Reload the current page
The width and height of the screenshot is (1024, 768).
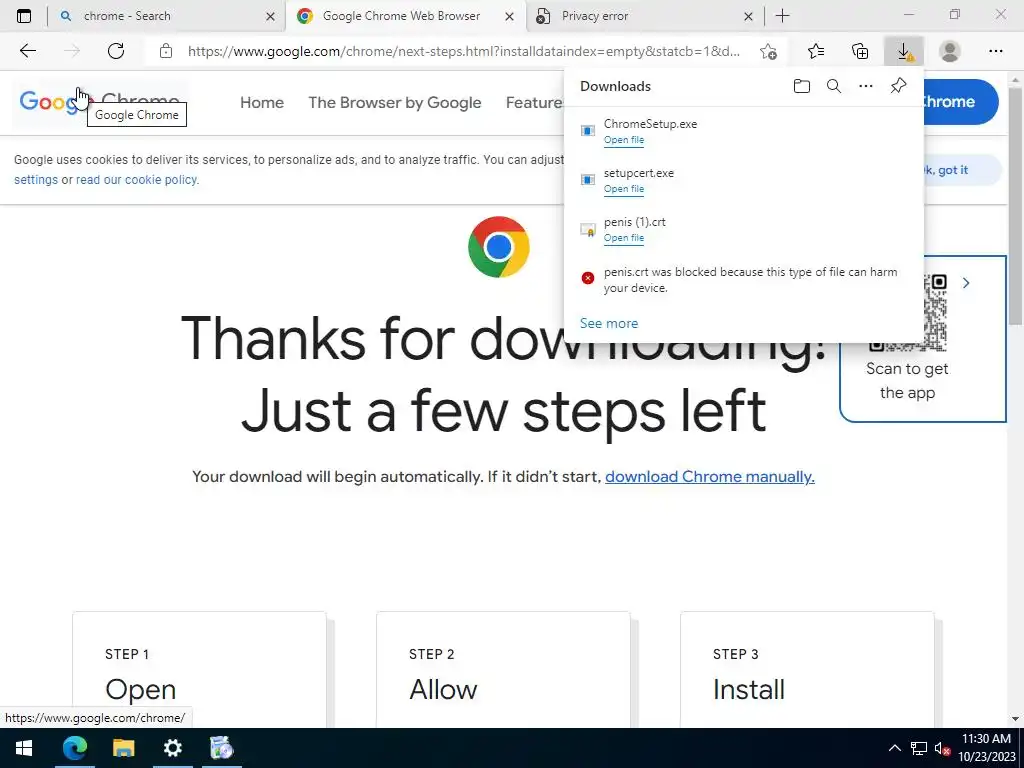[116, 51]
